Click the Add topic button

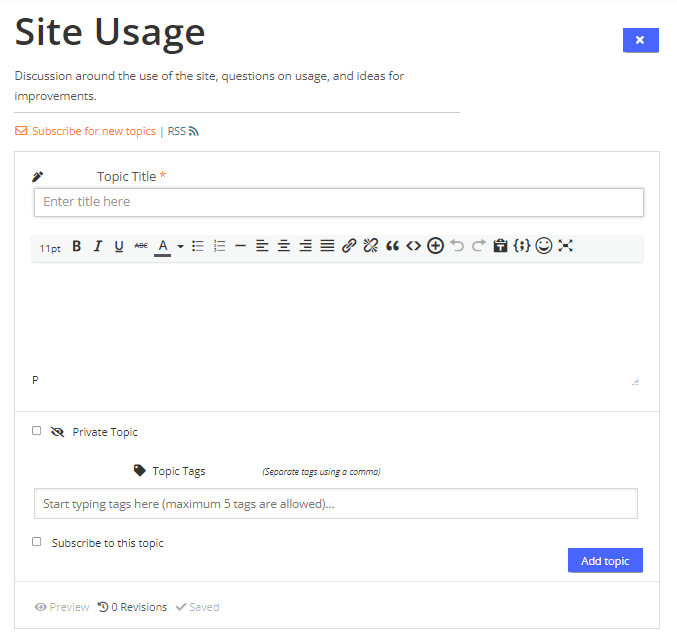(605, 561)
